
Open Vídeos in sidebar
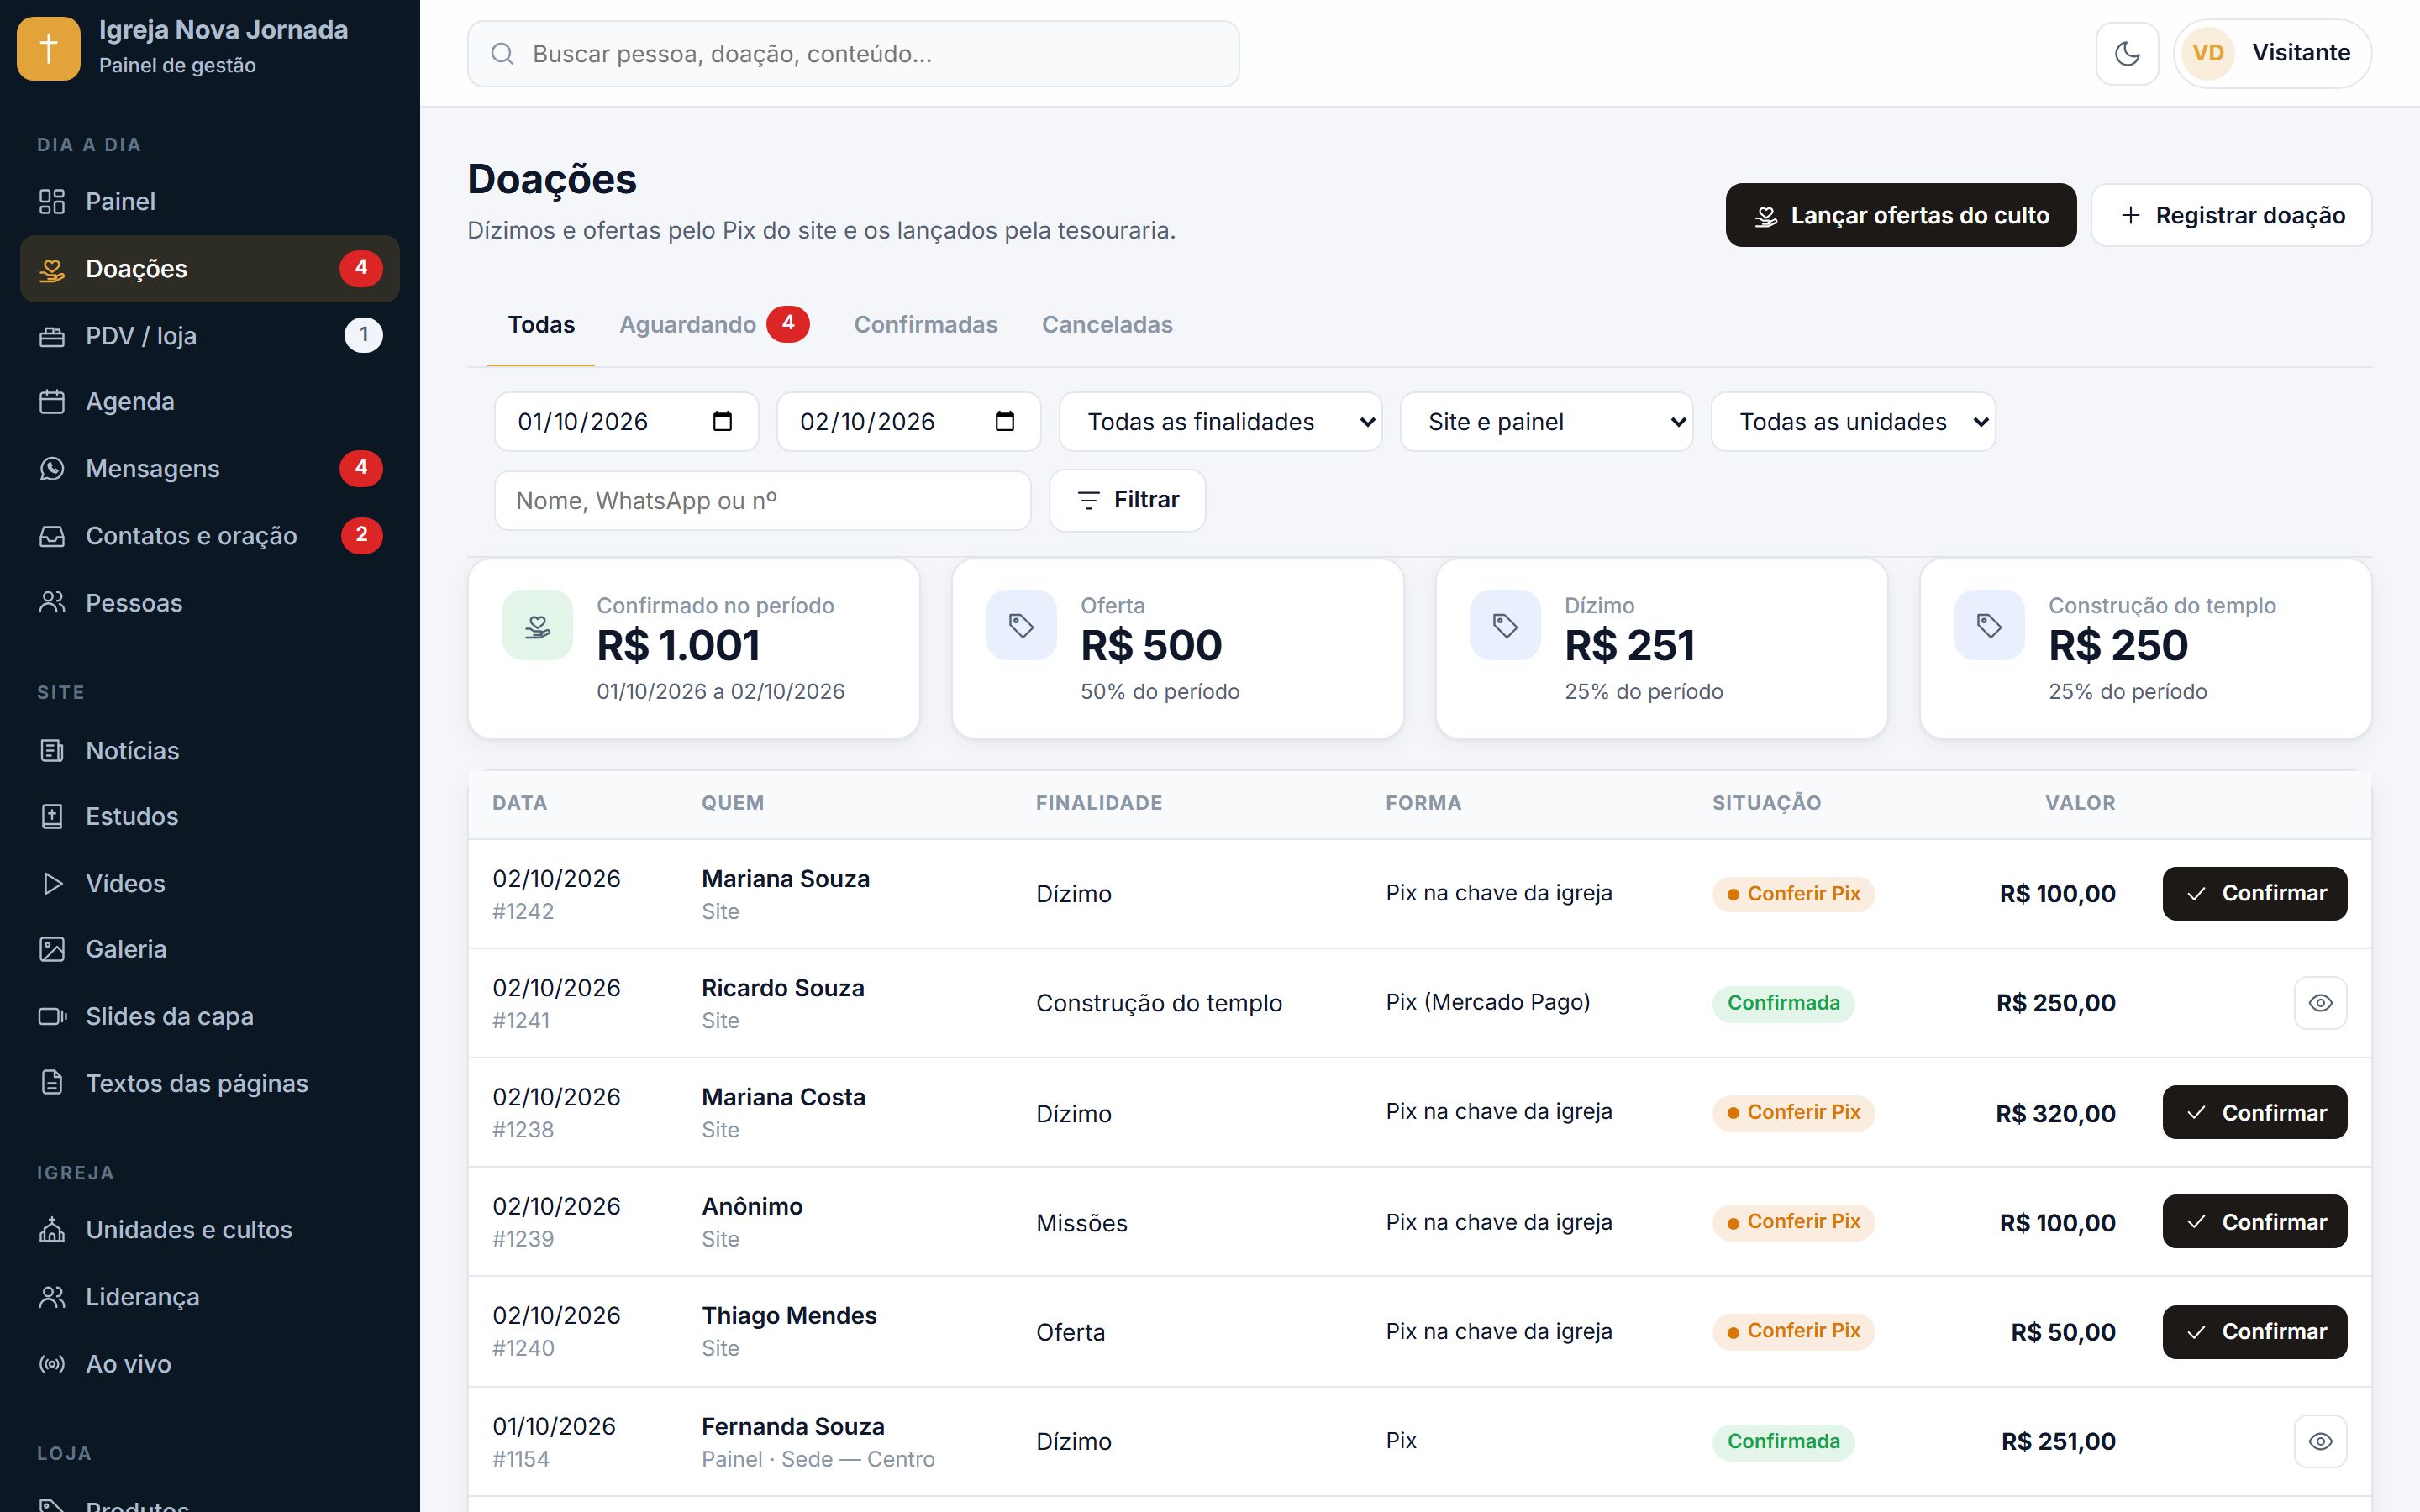(x=210, y=883)
